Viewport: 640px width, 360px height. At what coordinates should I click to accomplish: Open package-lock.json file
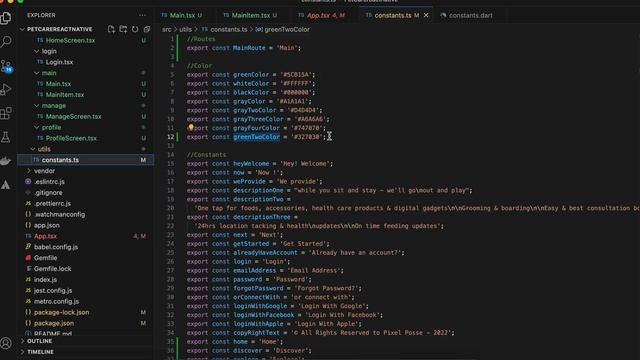pyautogui.click(x=61, y=312)
